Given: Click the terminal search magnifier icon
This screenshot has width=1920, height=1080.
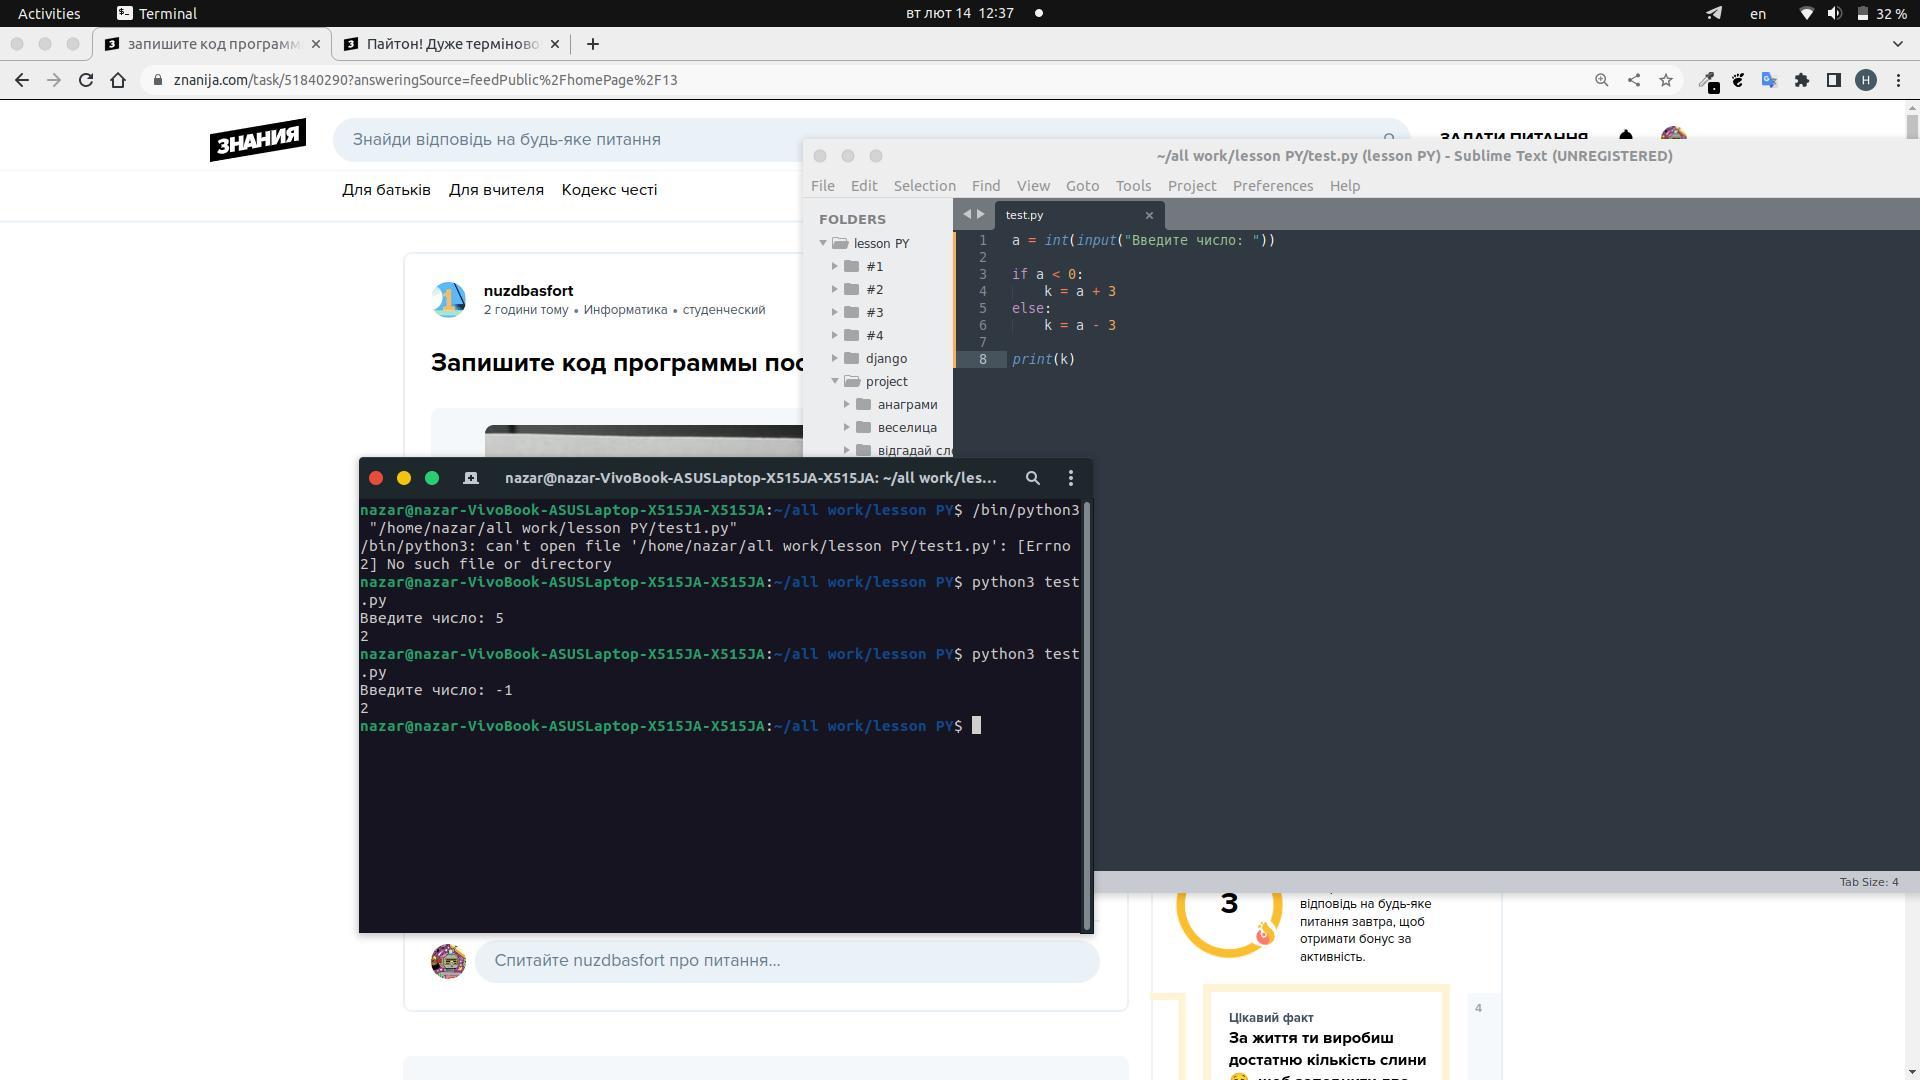Looking at the screenshot, I should pyautogui.click(x=1033, y=478).
